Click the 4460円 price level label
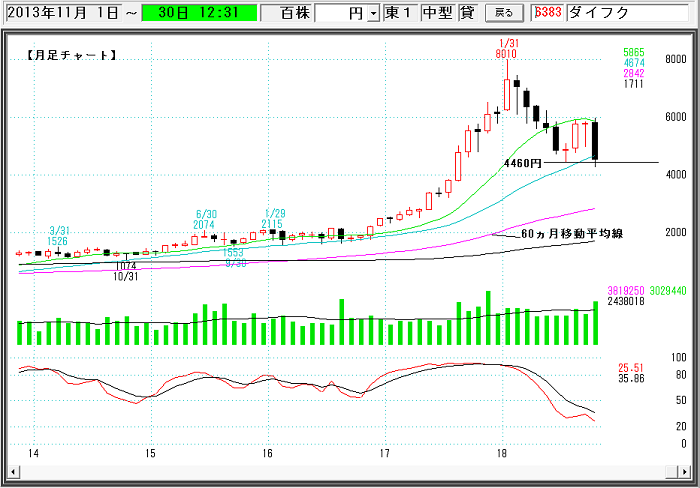This screenshot has width=700, height=488. tap(523, 163)
